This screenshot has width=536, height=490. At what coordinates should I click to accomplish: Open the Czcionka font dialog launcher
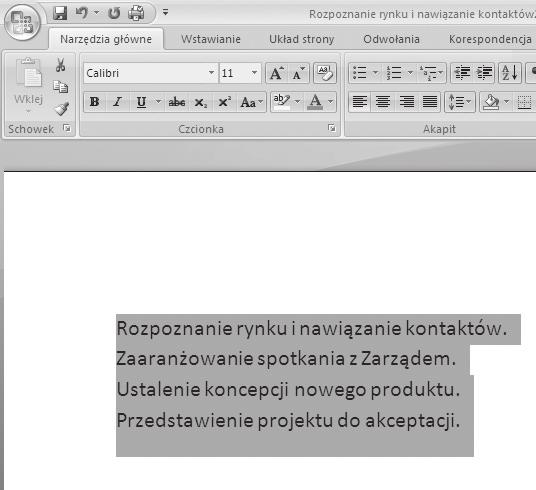(332, 128)
